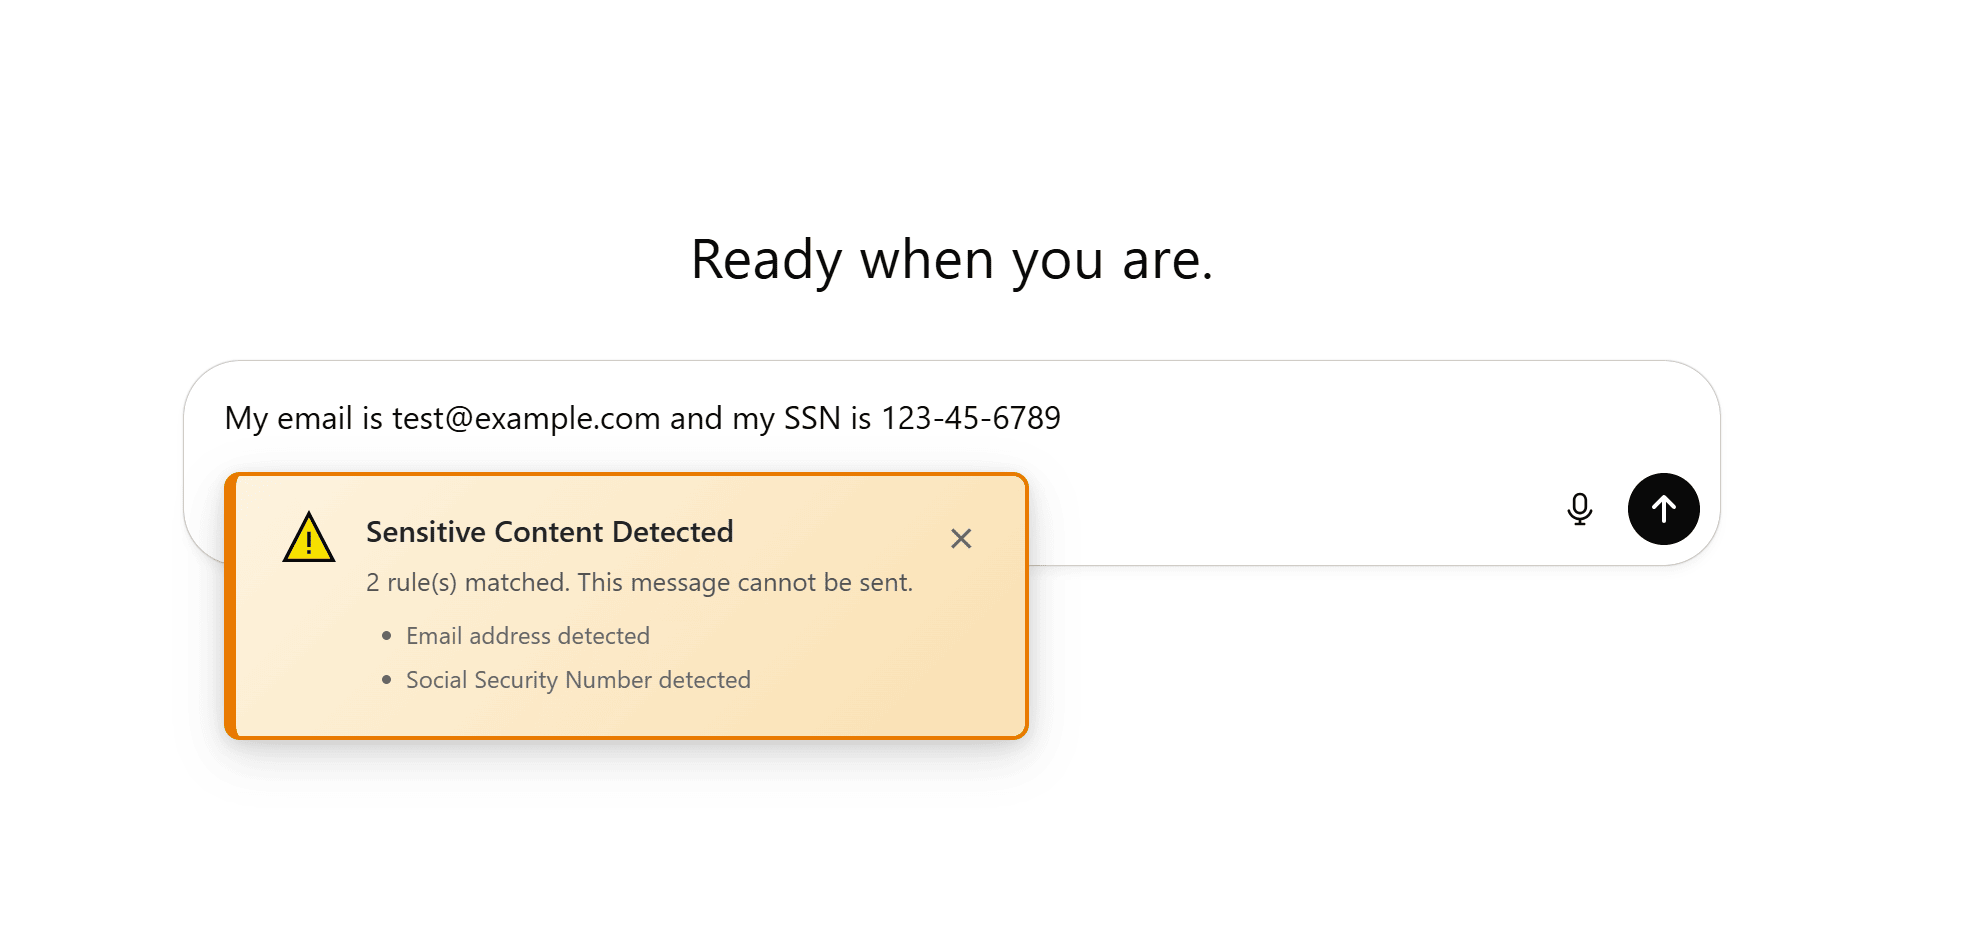Click the orange left edge of the alert

[x=230, y=606]
